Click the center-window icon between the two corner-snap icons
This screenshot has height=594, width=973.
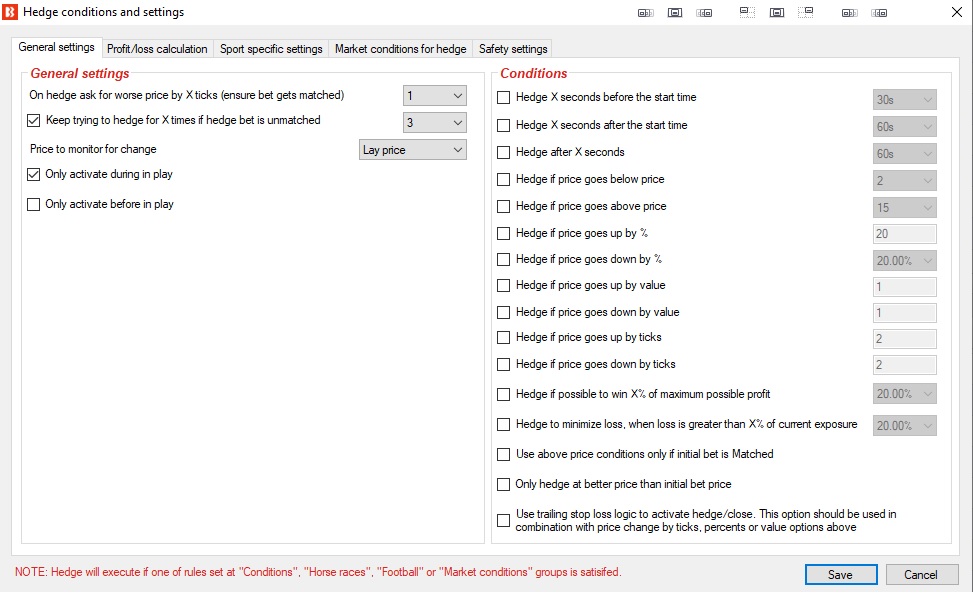pos(777,12)
